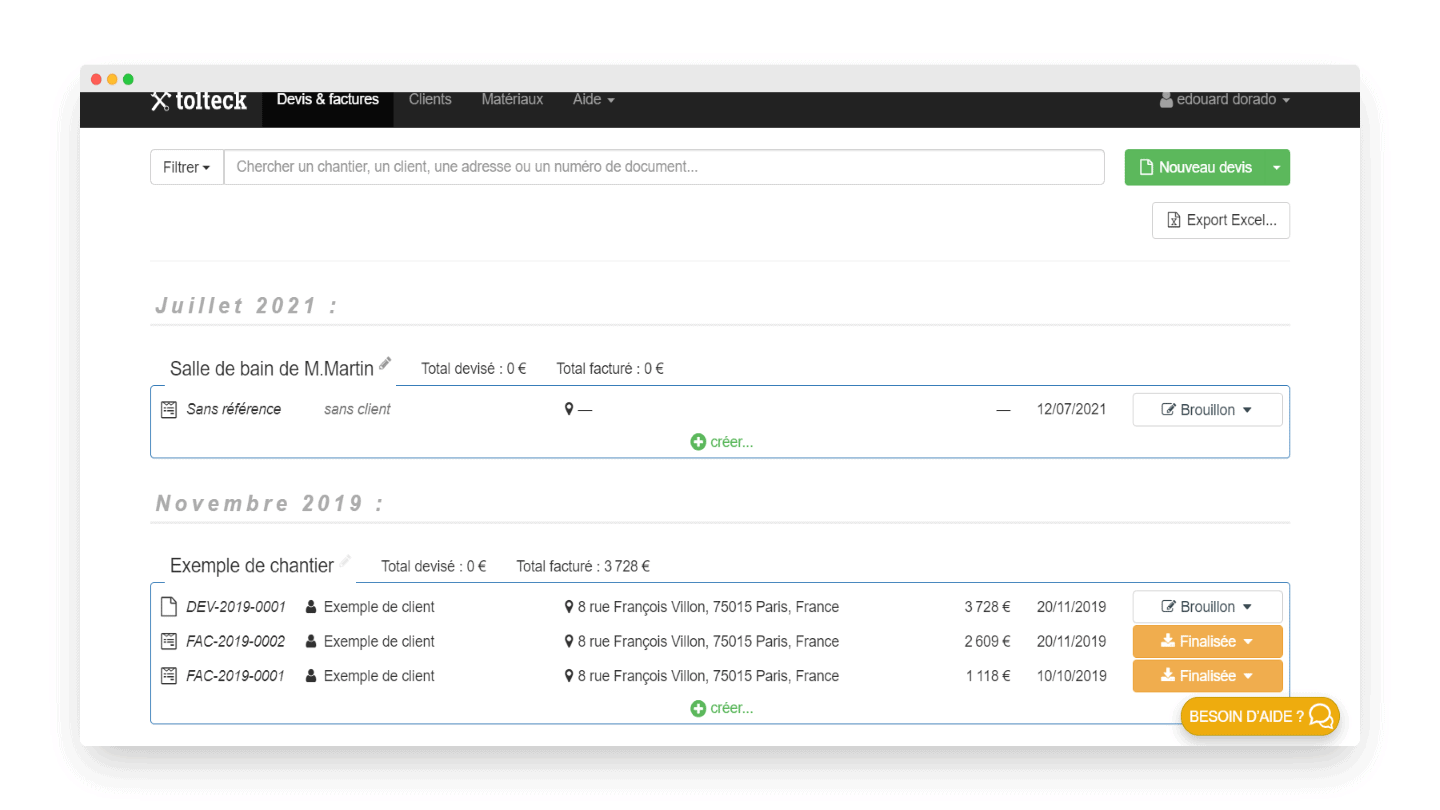Click Exemple de client on the DEV-2019-0001 row
The height and width of the screenshot is (810, 1440).
[x=379, y=607]
